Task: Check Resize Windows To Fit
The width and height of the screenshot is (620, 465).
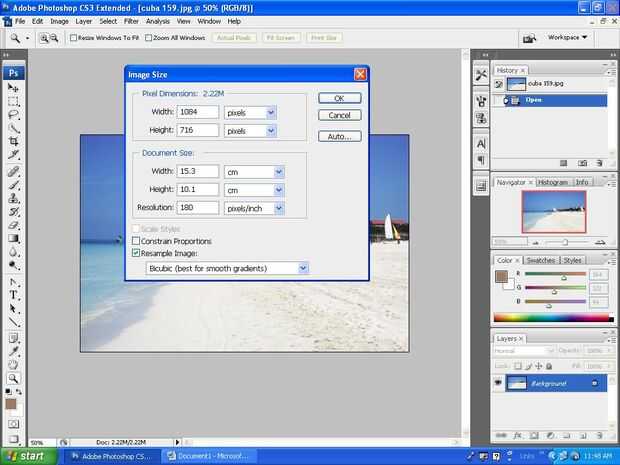Action: tap(74, 38)
